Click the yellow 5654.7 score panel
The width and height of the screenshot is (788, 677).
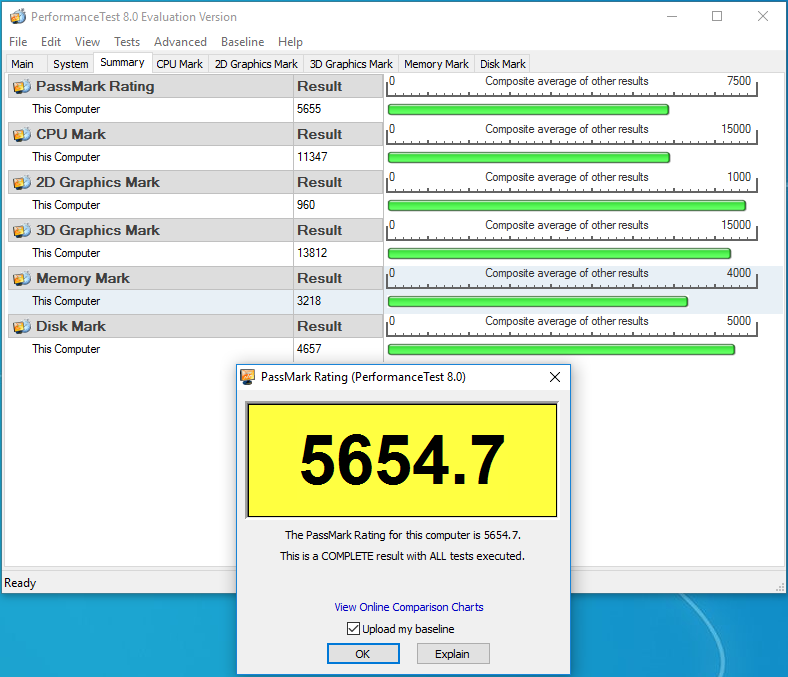pos(402,460)
